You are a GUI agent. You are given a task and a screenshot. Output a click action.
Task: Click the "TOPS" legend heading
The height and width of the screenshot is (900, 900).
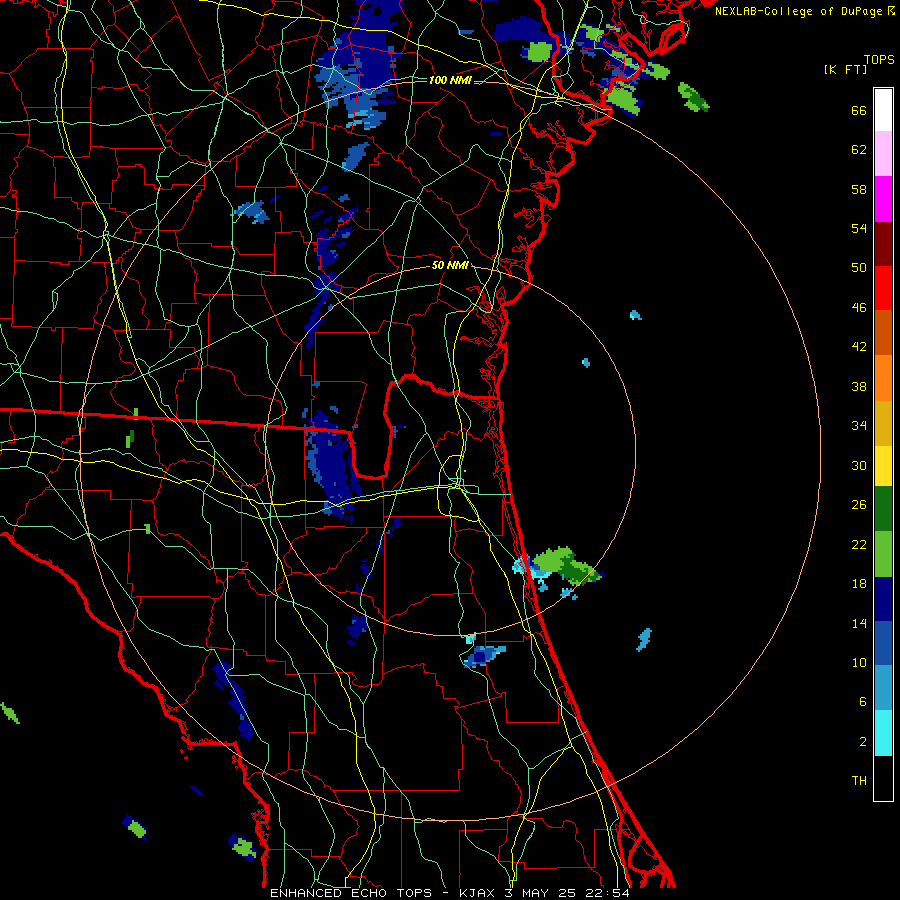(879, 59)
